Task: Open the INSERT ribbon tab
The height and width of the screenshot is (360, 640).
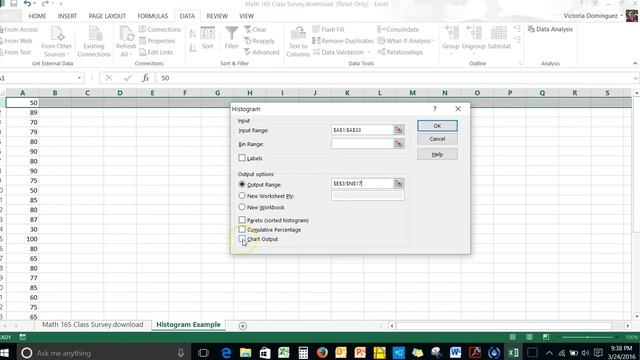Action: coord(67,16)
